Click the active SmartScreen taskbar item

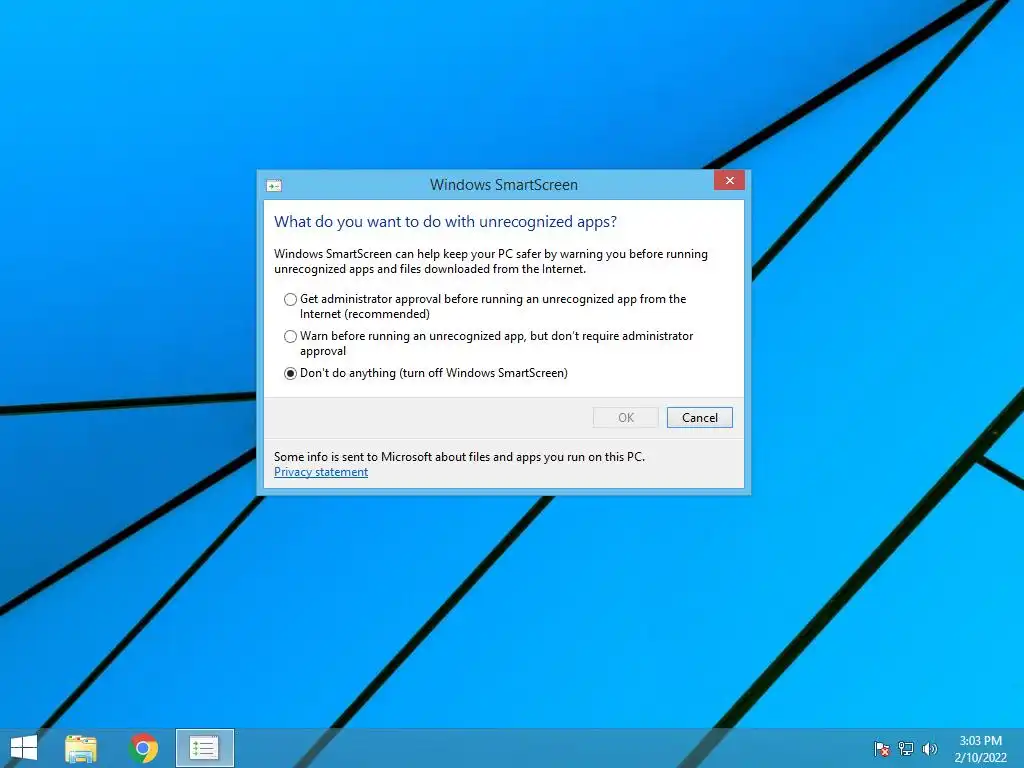click(204, 748)
